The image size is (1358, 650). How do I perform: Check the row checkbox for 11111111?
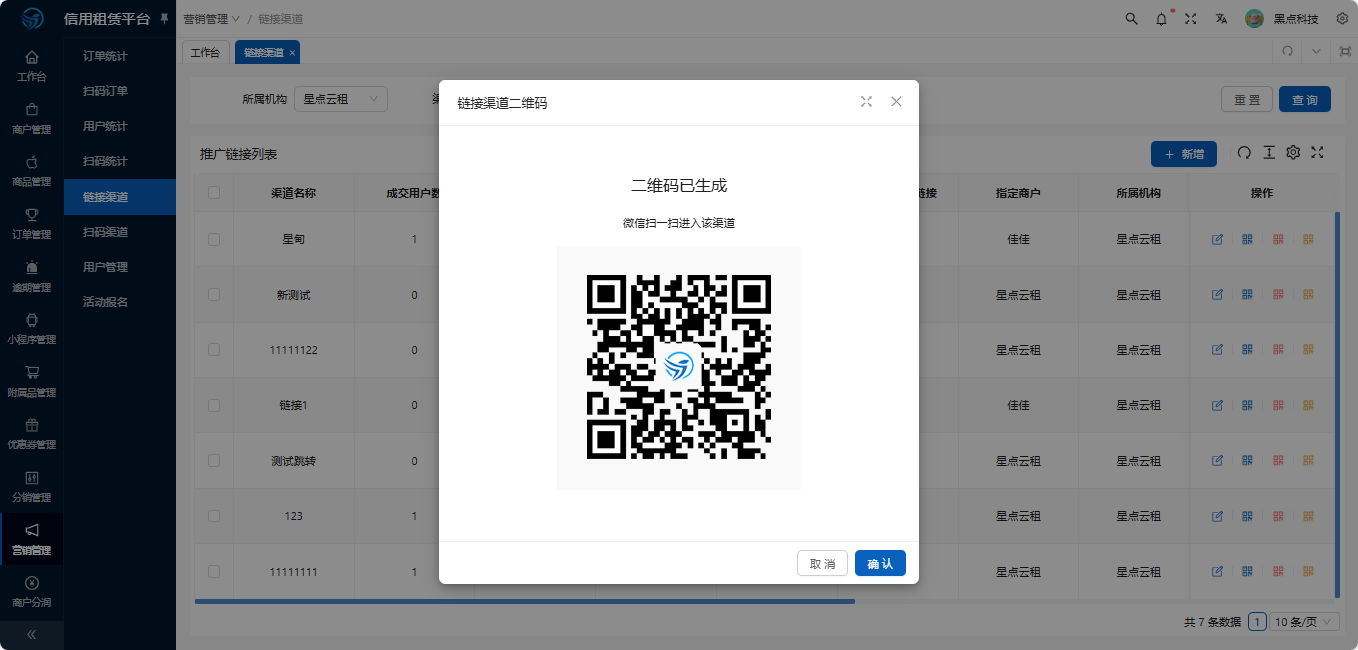point(214,571)
